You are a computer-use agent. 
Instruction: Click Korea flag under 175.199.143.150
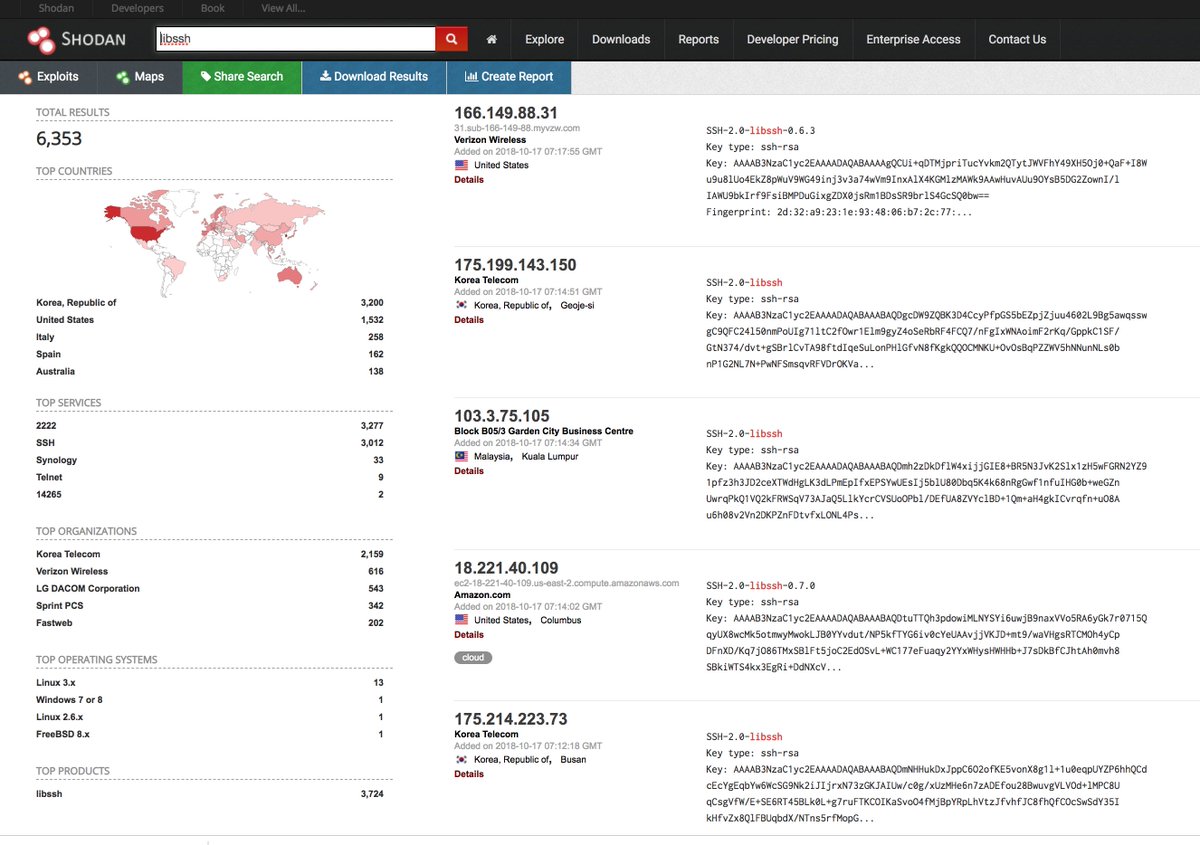[461, 305]
